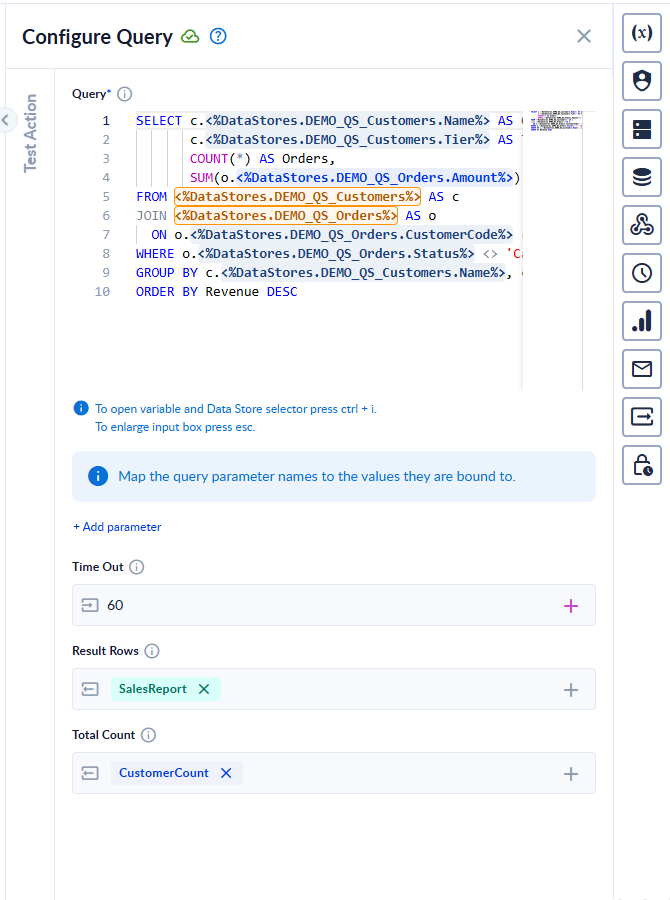Click the SELECT keyword on line 1

coord(158,121)
